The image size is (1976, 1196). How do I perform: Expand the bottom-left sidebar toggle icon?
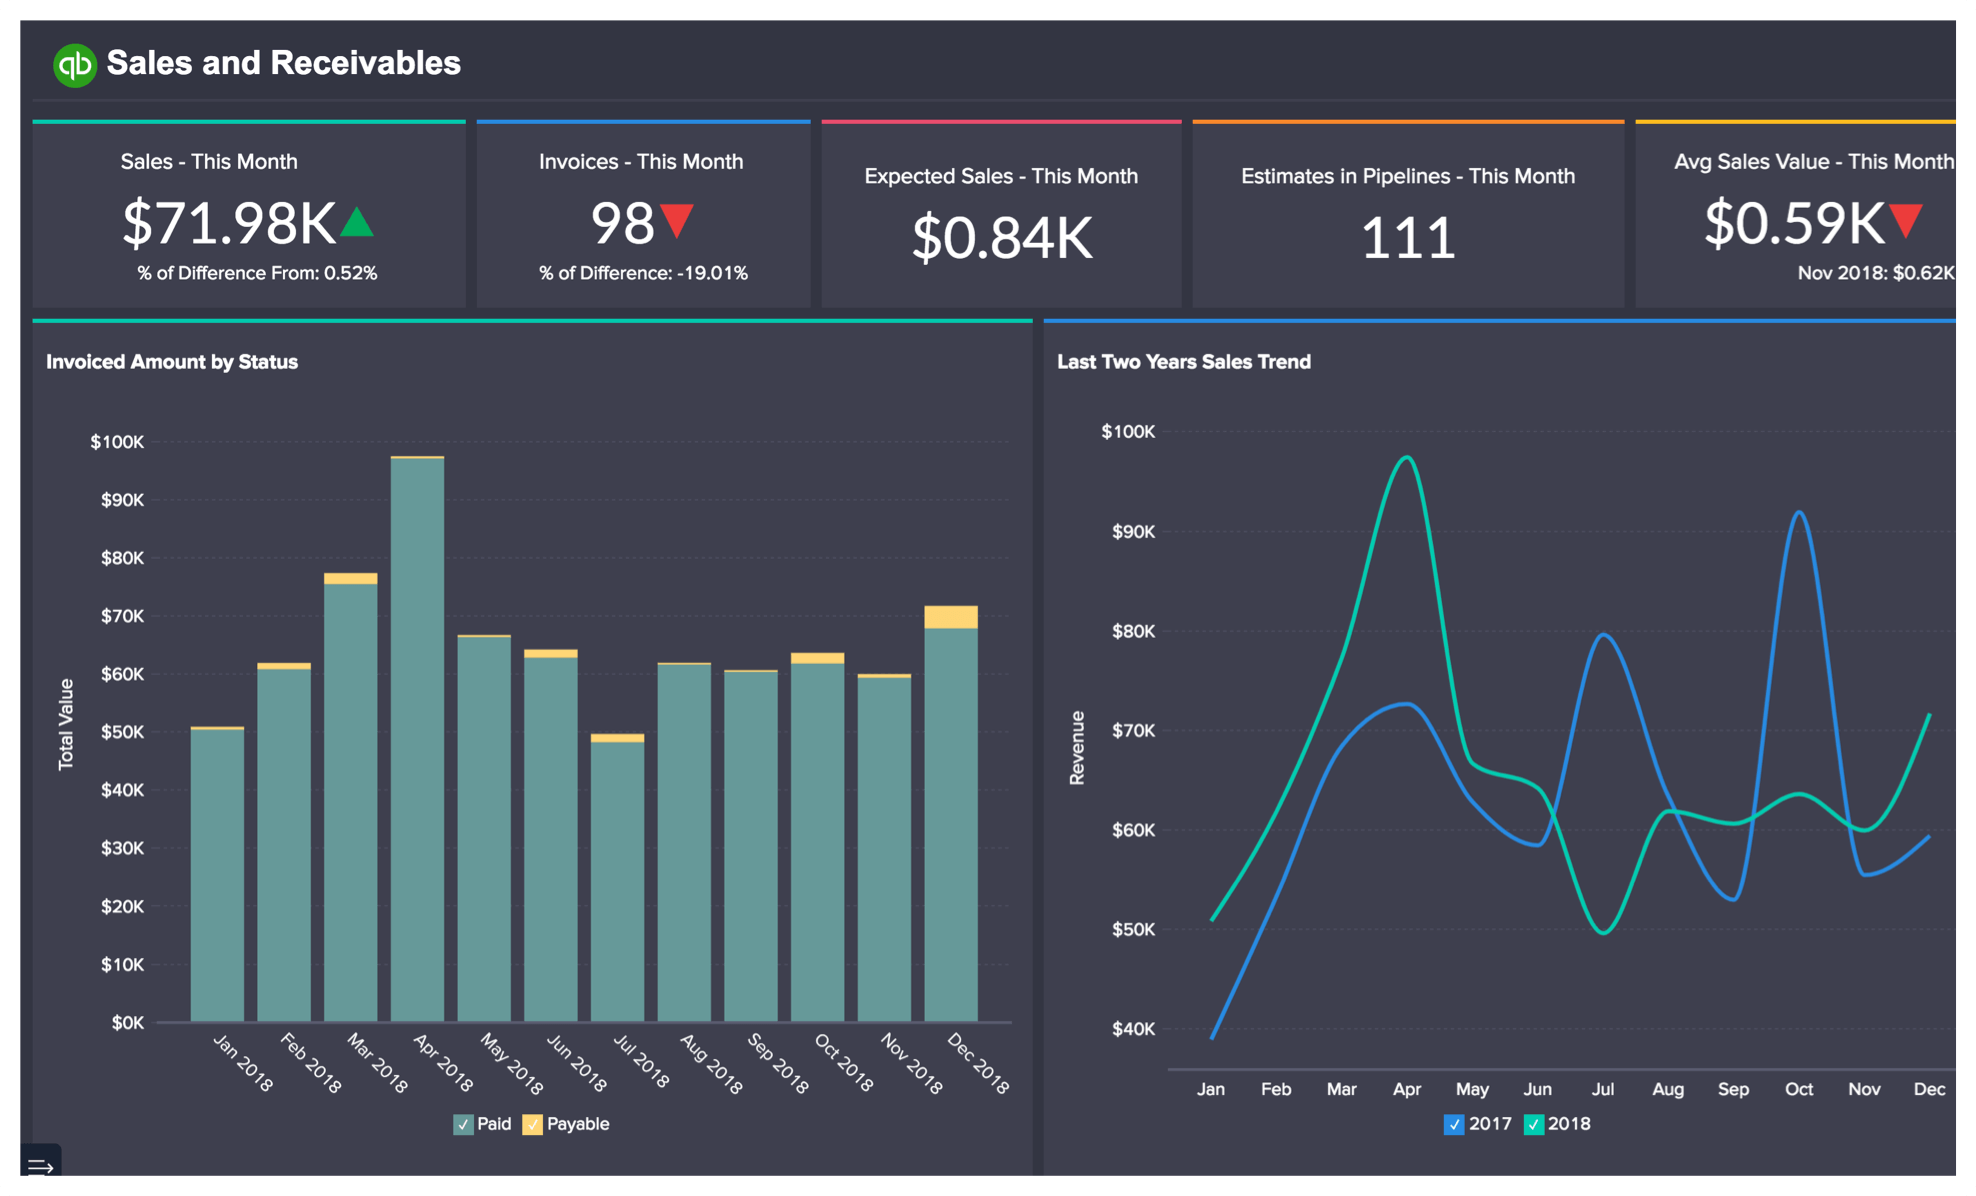coord(40,1165)
